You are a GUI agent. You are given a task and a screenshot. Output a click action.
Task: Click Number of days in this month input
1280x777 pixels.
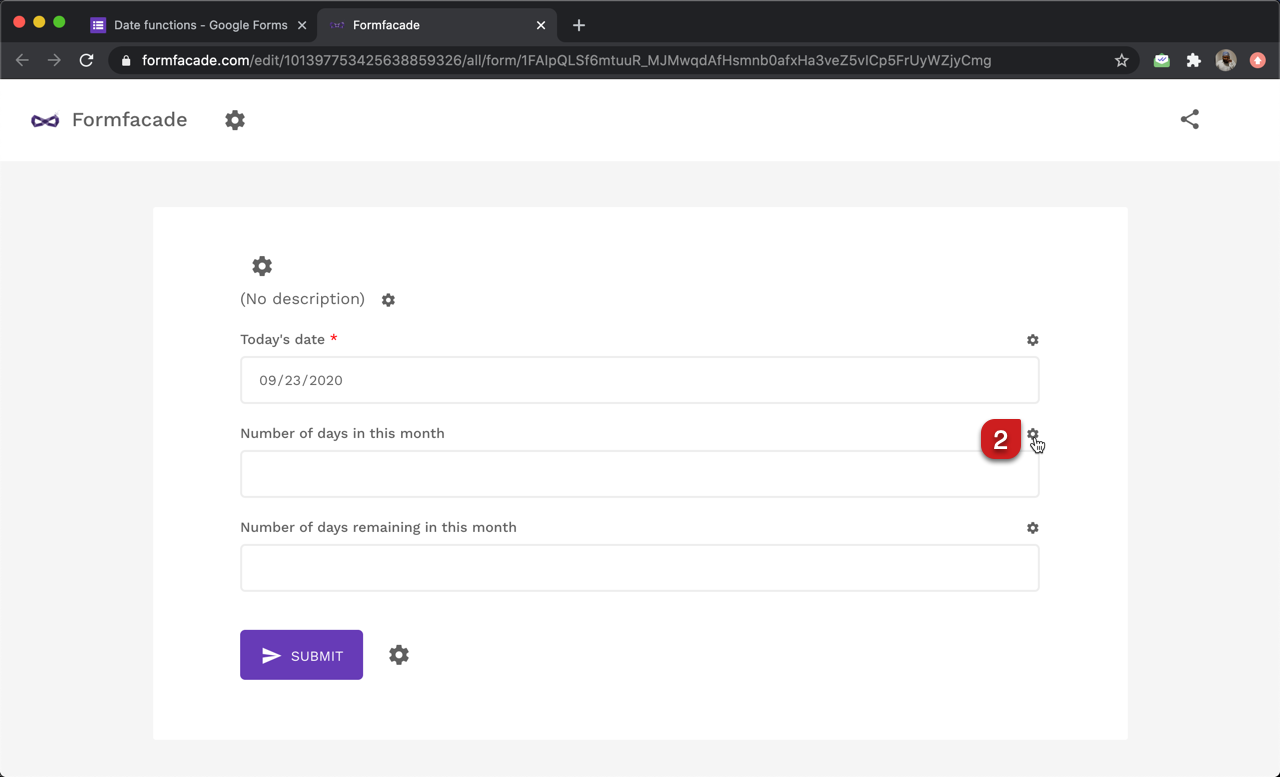coord(639,474)
